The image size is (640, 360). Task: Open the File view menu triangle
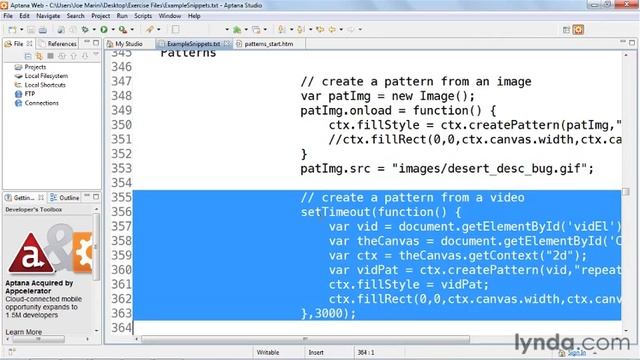pos(96,54)
